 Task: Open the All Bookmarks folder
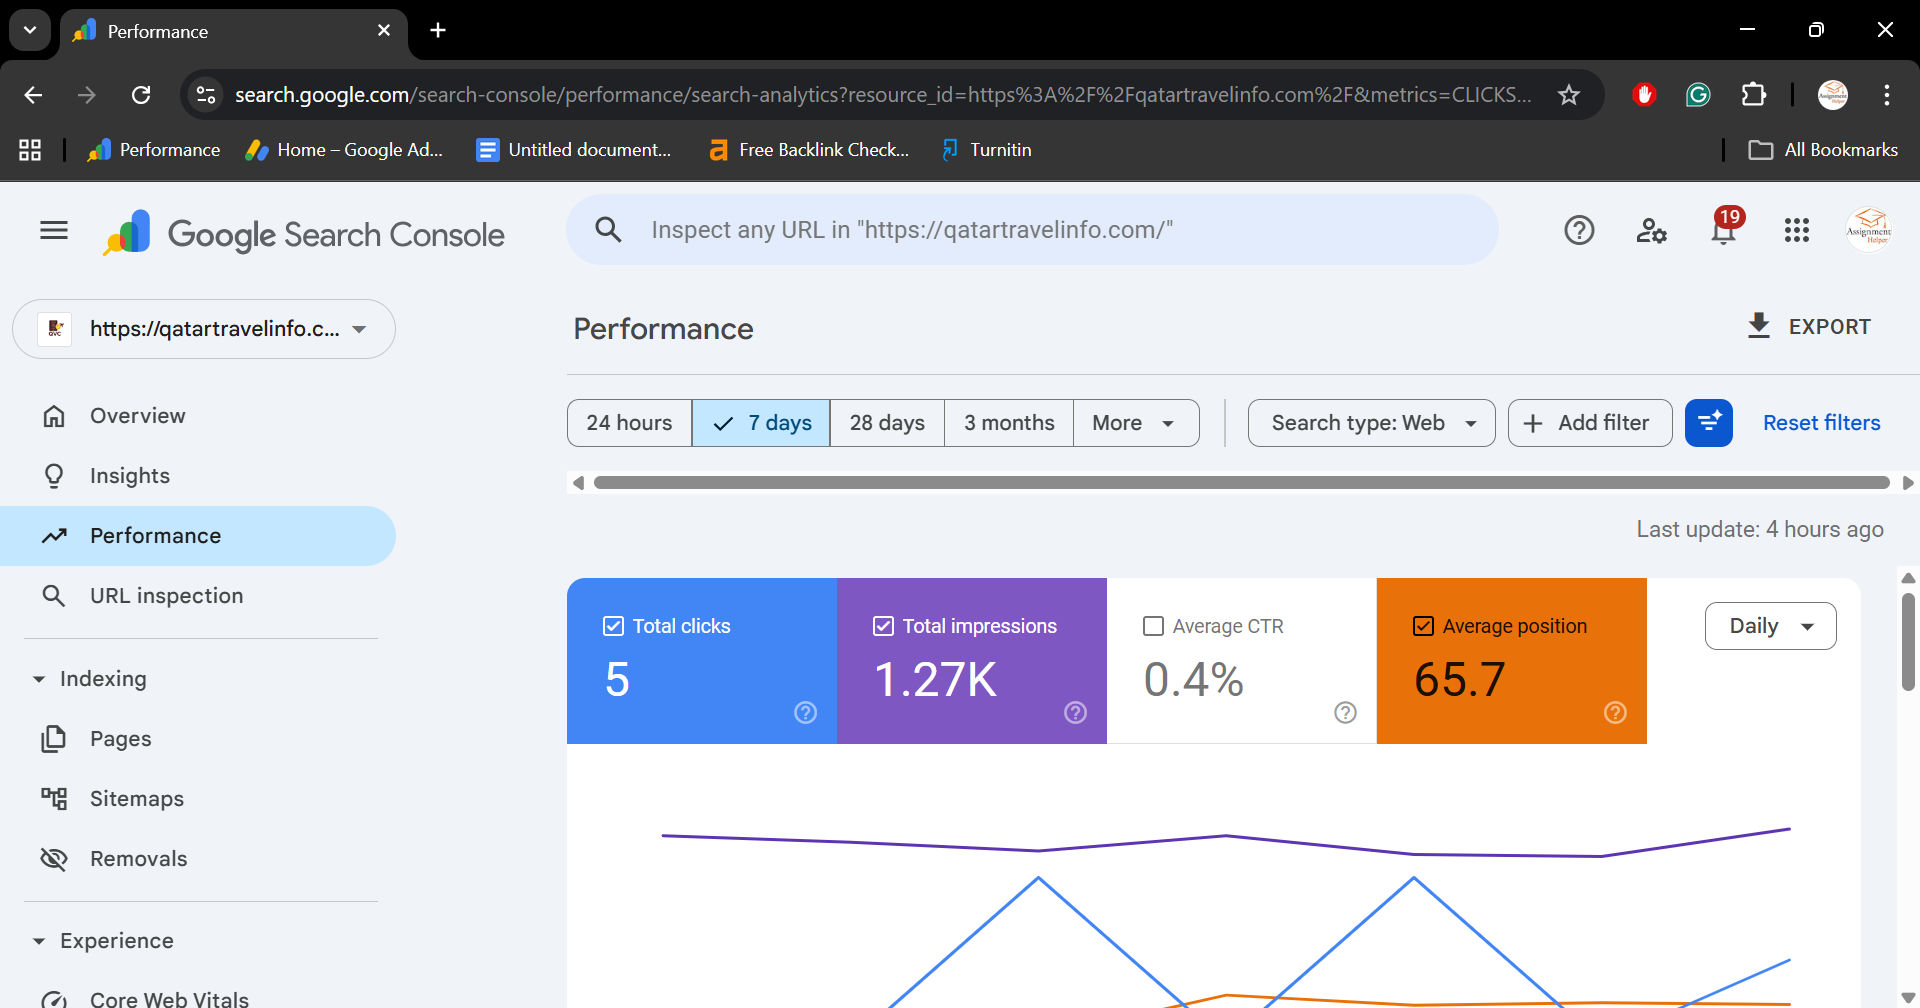(x=1823, y=150)
